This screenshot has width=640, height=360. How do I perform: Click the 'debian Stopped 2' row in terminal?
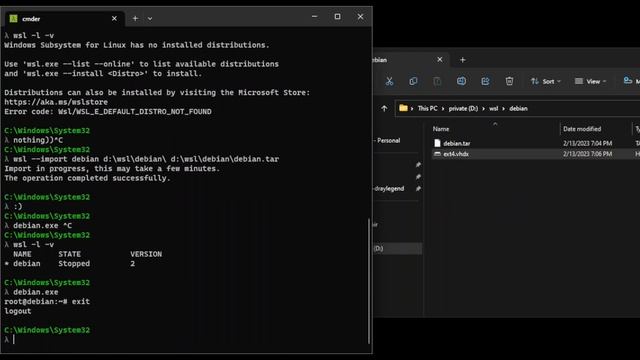click(70, 264)
